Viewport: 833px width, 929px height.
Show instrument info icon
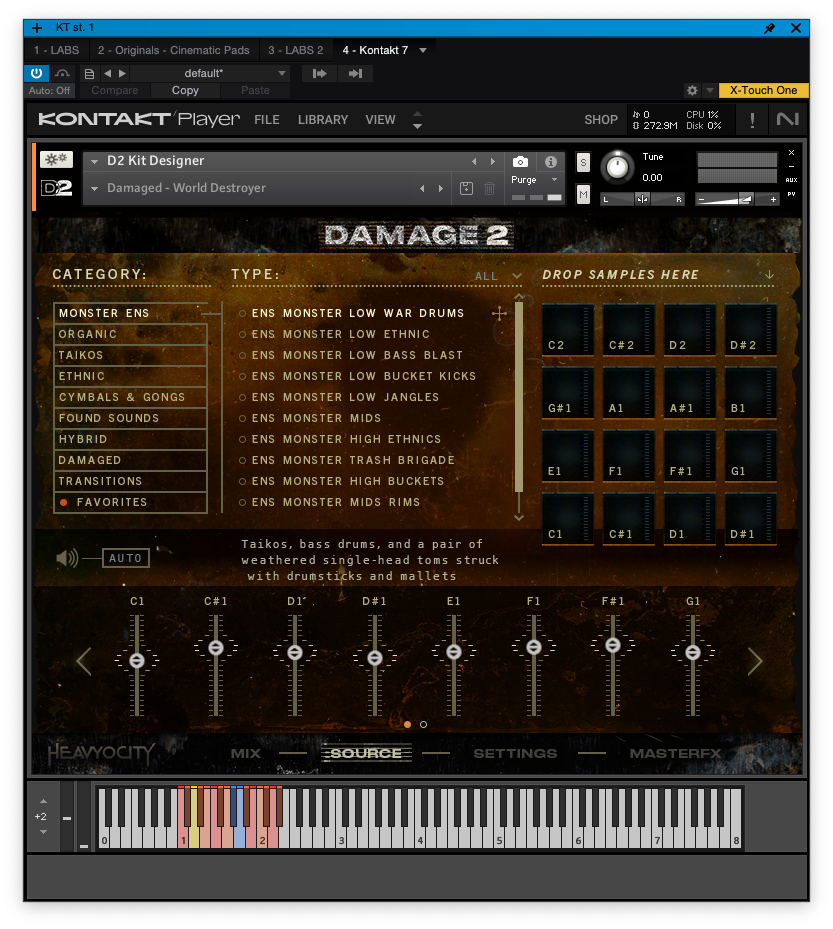coord(550,161)
